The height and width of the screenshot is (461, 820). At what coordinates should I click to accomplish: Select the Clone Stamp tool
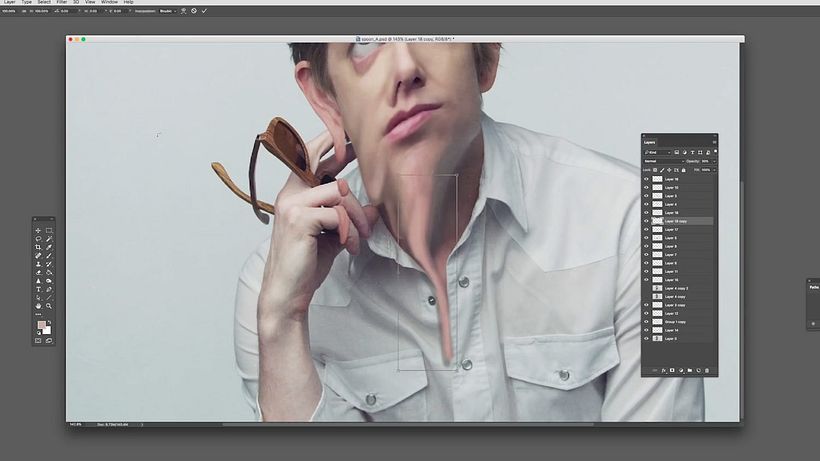[x=38, y=264]
